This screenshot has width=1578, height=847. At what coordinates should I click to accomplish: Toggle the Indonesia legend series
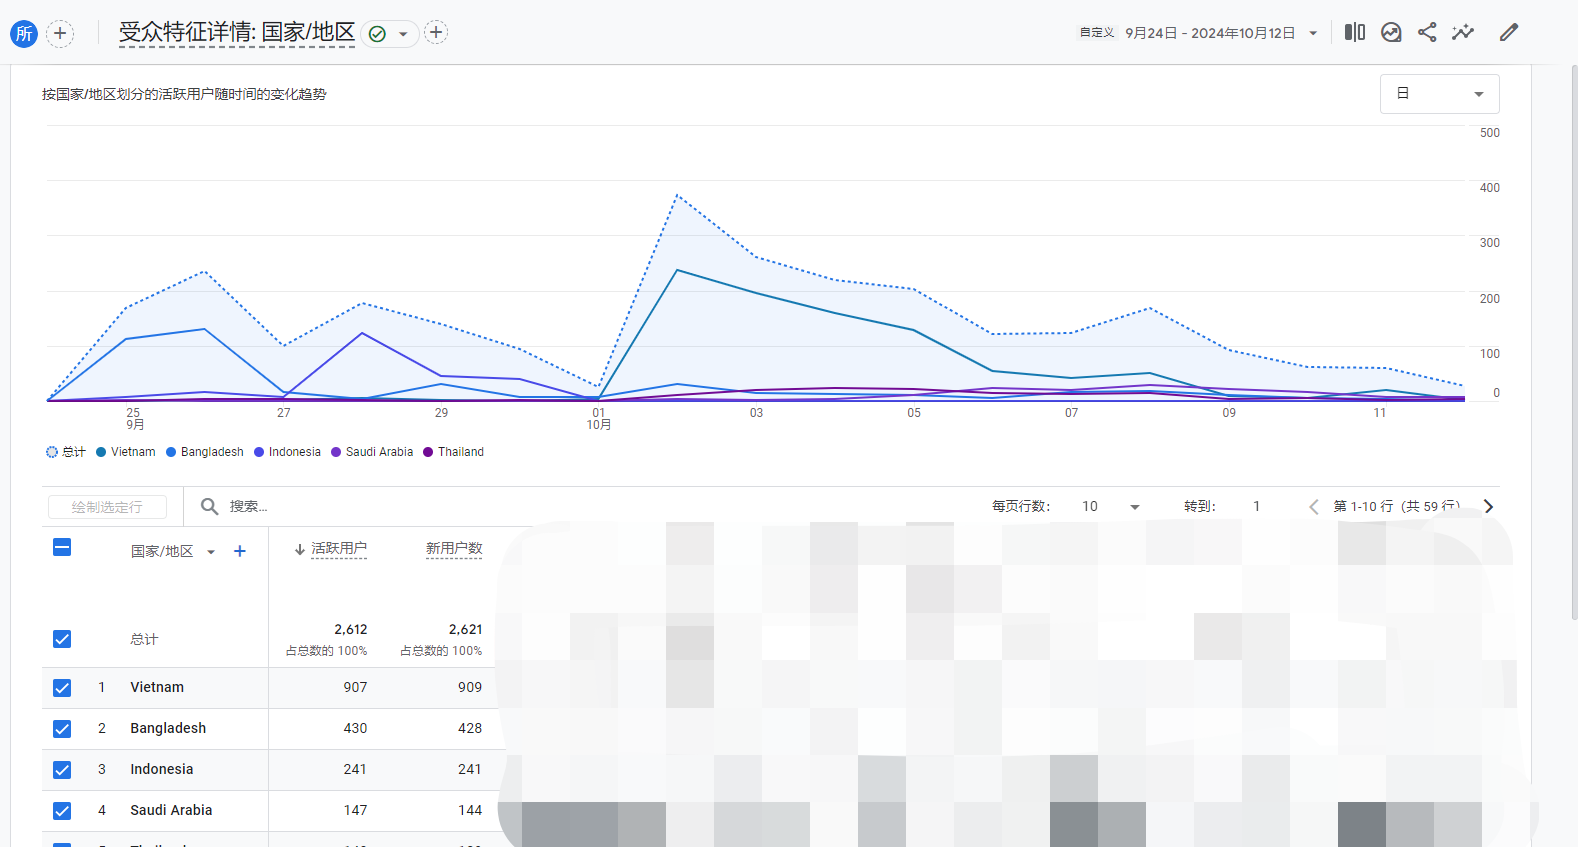coord(288,452)
